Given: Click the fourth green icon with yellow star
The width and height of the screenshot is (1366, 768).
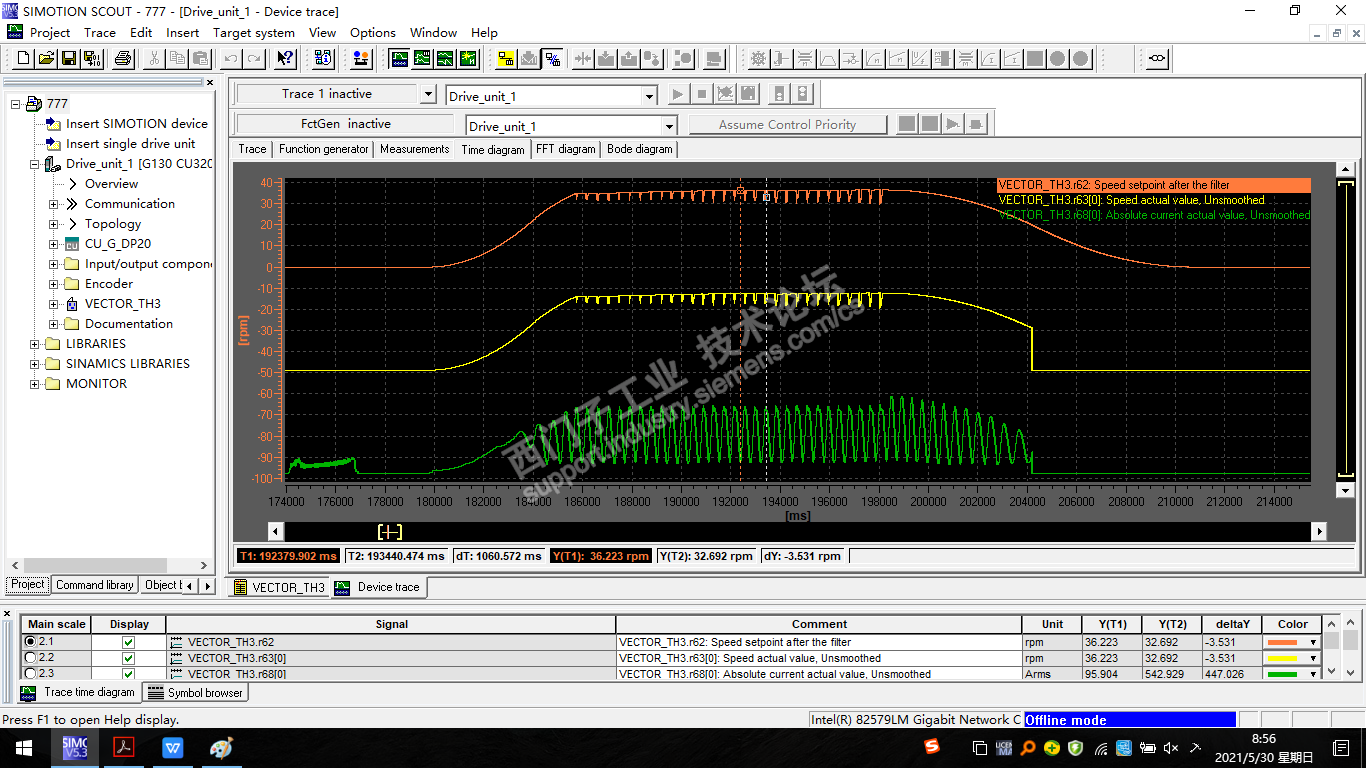Looking at the screenshot, I should click(468, 59).
